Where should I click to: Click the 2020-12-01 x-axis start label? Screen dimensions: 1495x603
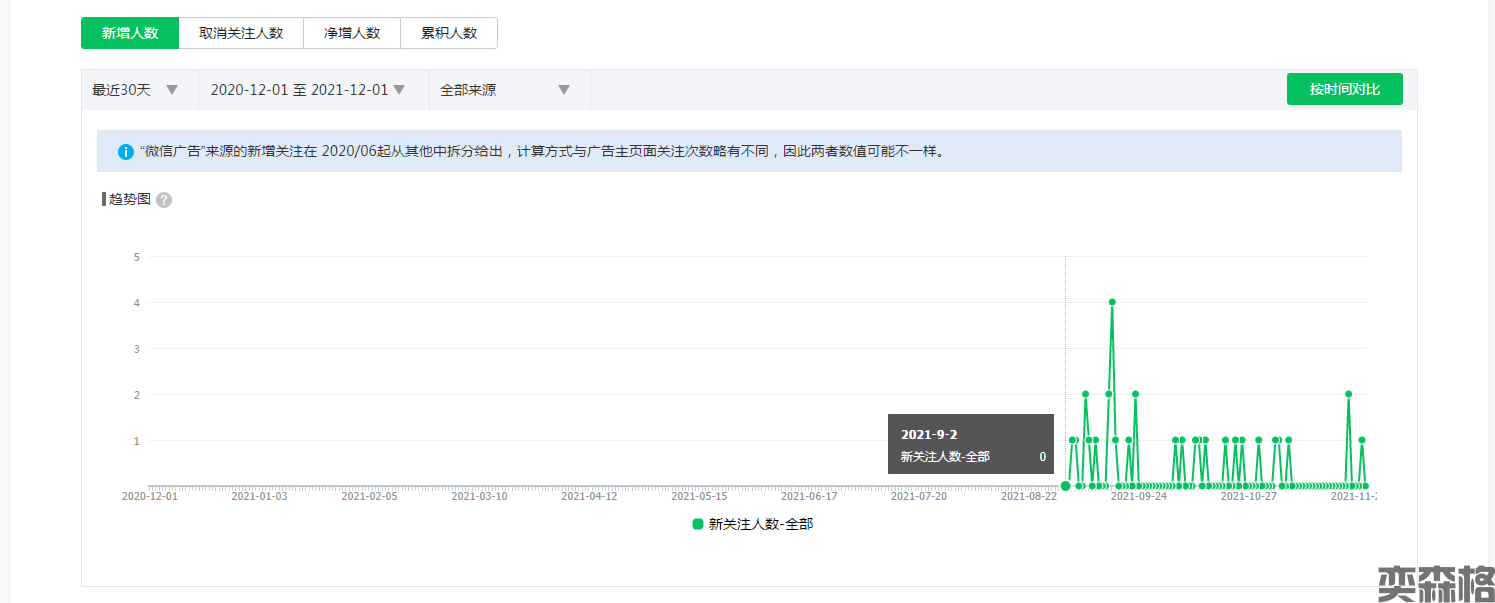150,496
